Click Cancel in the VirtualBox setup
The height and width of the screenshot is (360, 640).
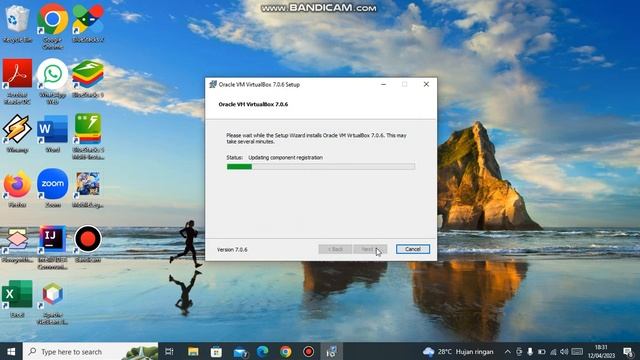point(413,249)
